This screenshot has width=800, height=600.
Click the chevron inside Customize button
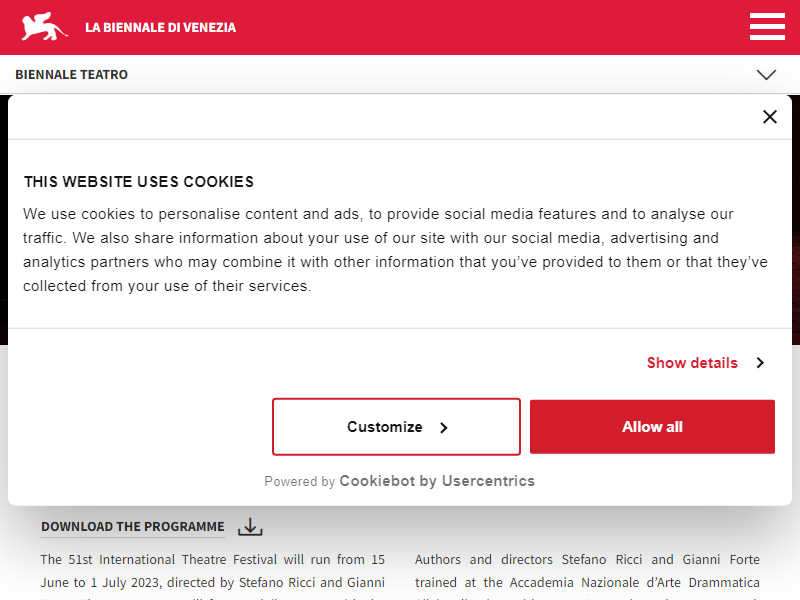(443, 428)
